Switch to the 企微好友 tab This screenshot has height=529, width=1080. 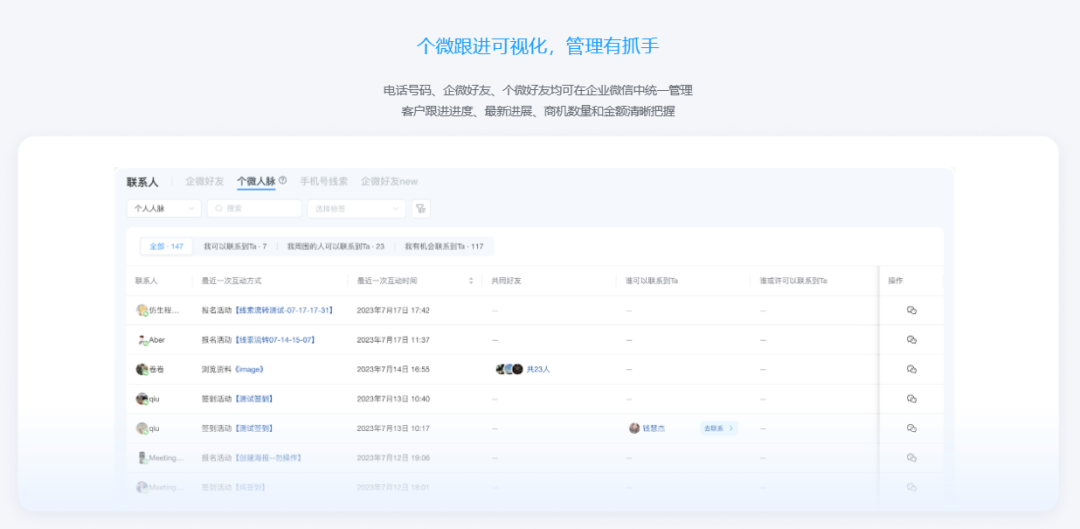pyautogui.click(x=204, y=181)
